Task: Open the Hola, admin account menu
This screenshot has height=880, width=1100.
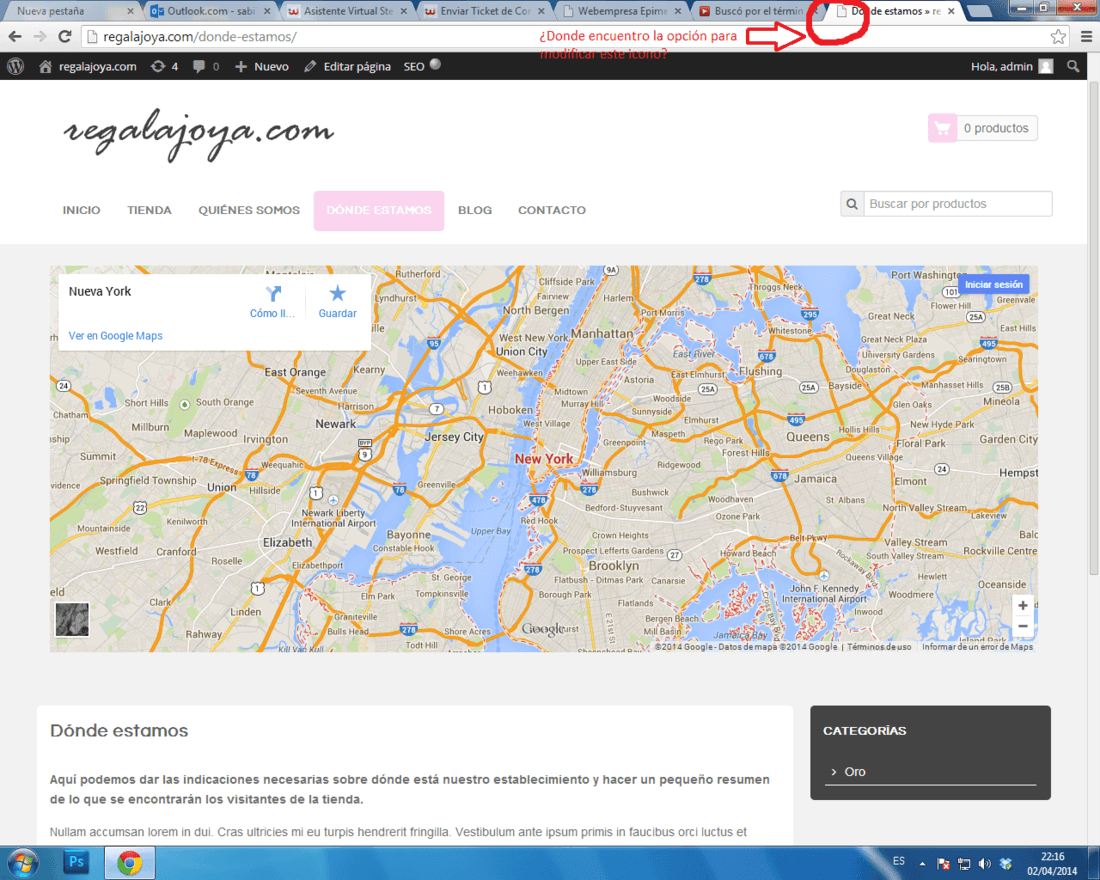Action: [x=1012, y=66]
